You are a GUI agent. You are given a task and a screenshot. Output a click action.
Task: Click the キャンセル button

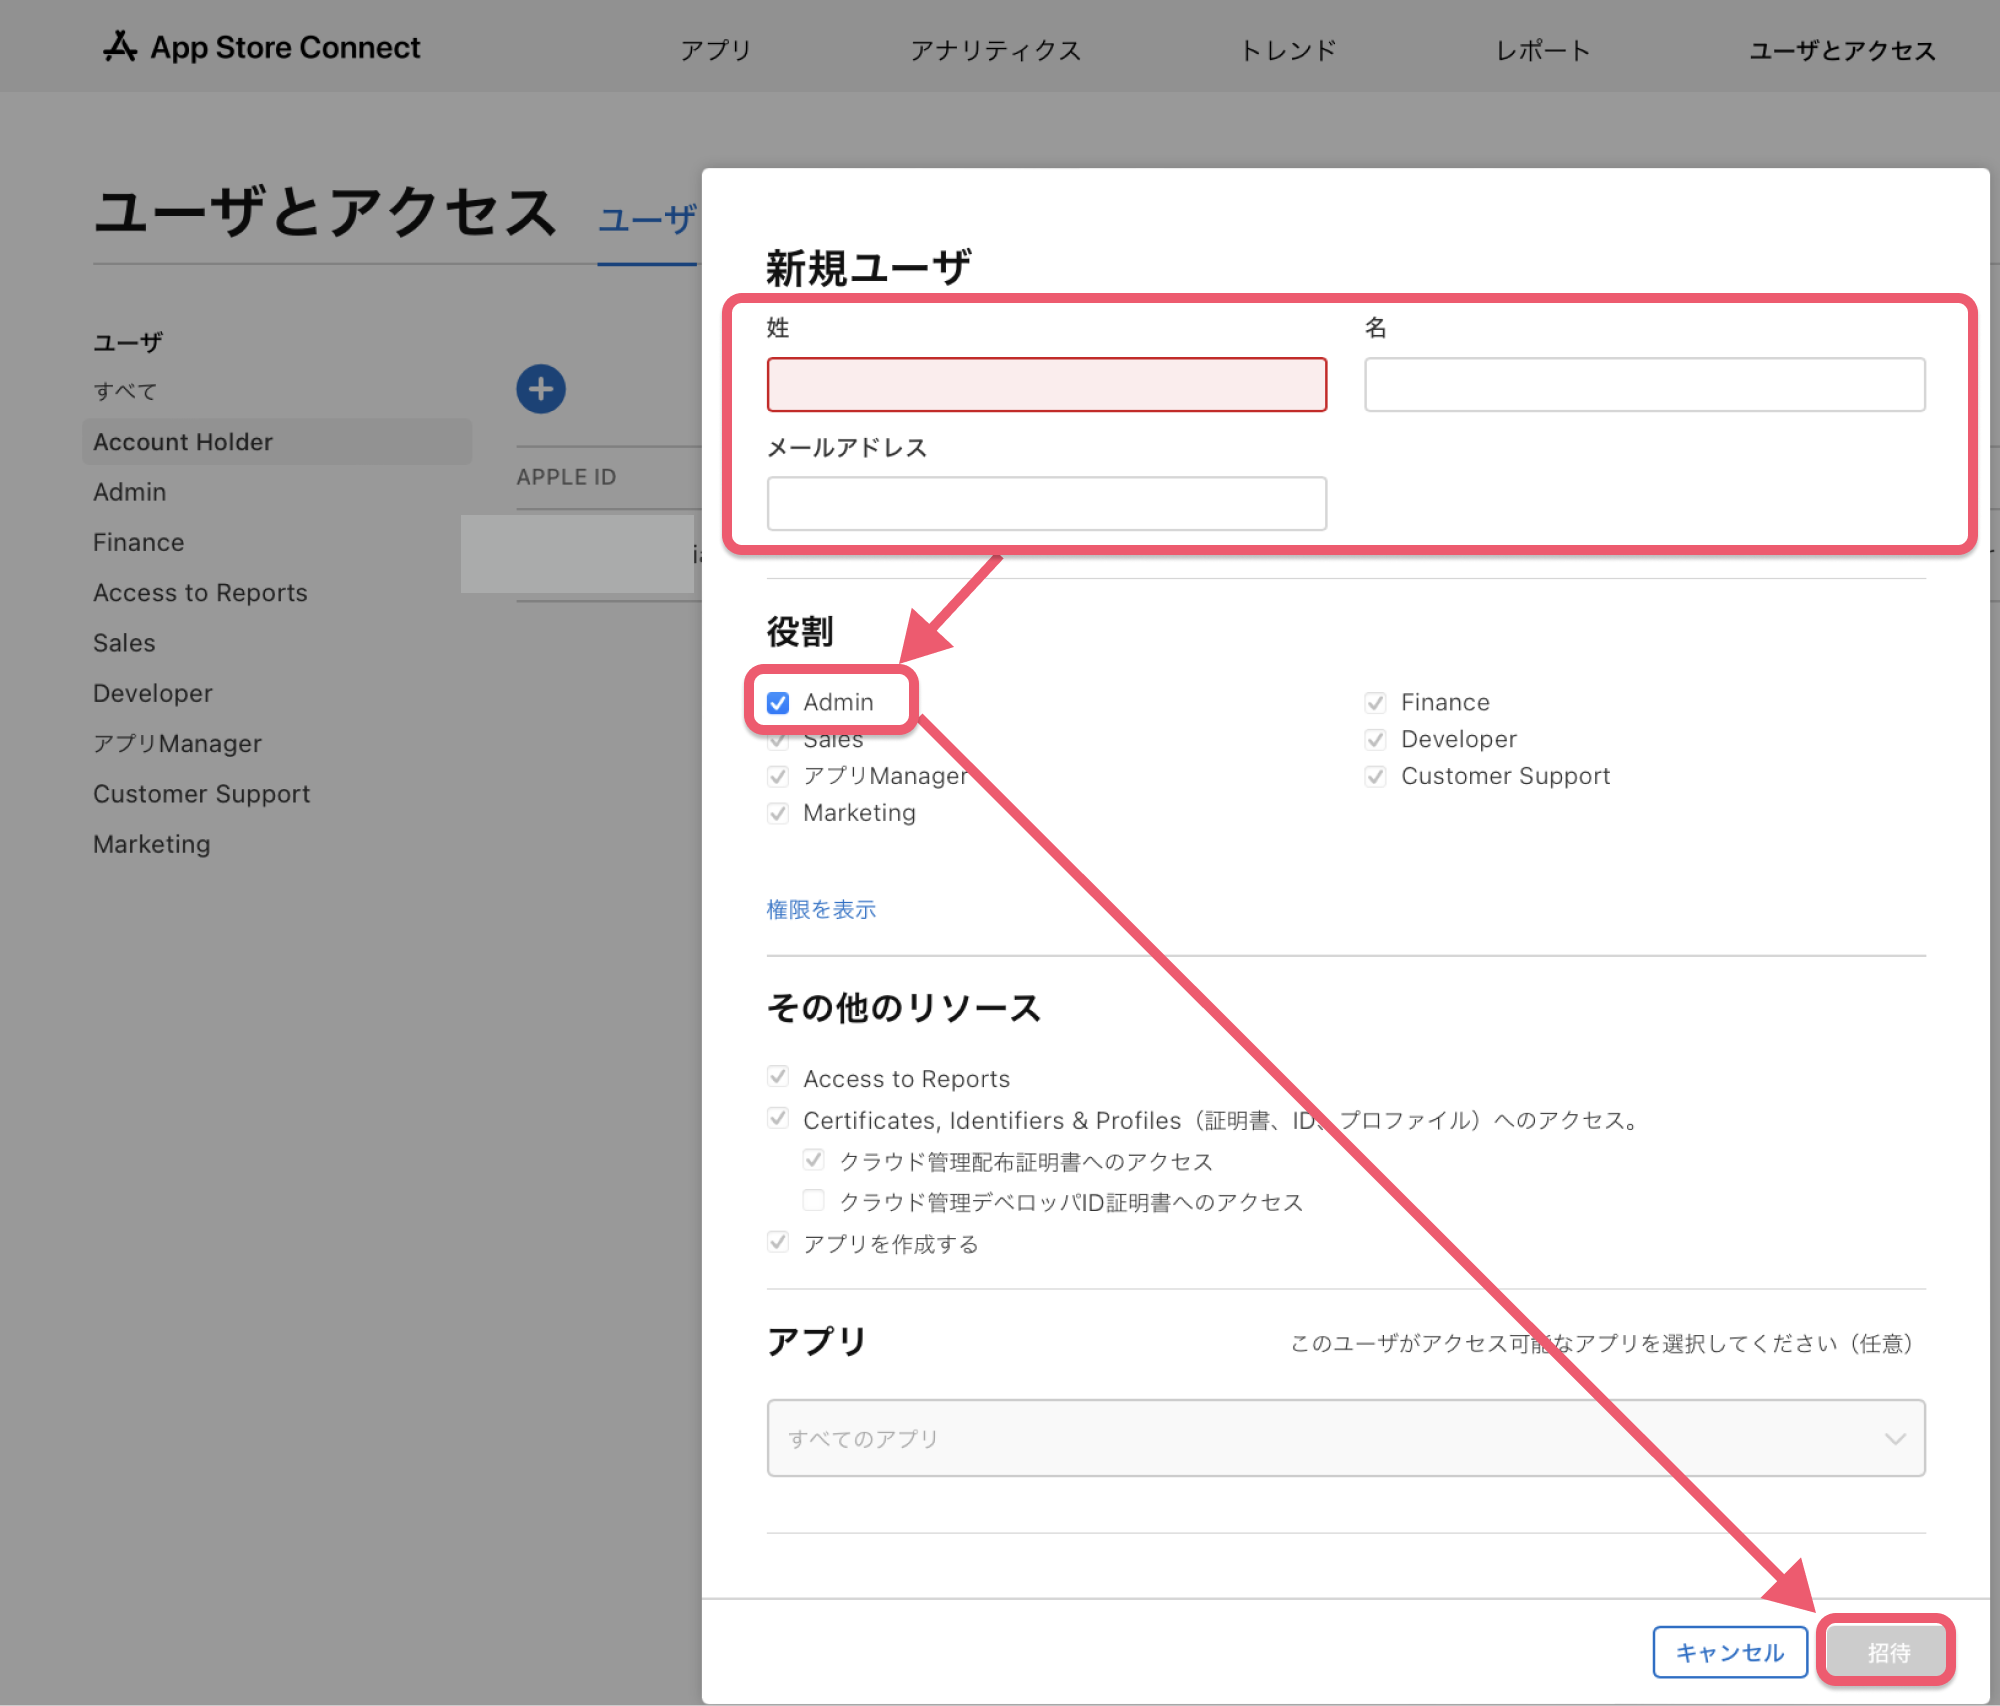pos(1730,1652)
